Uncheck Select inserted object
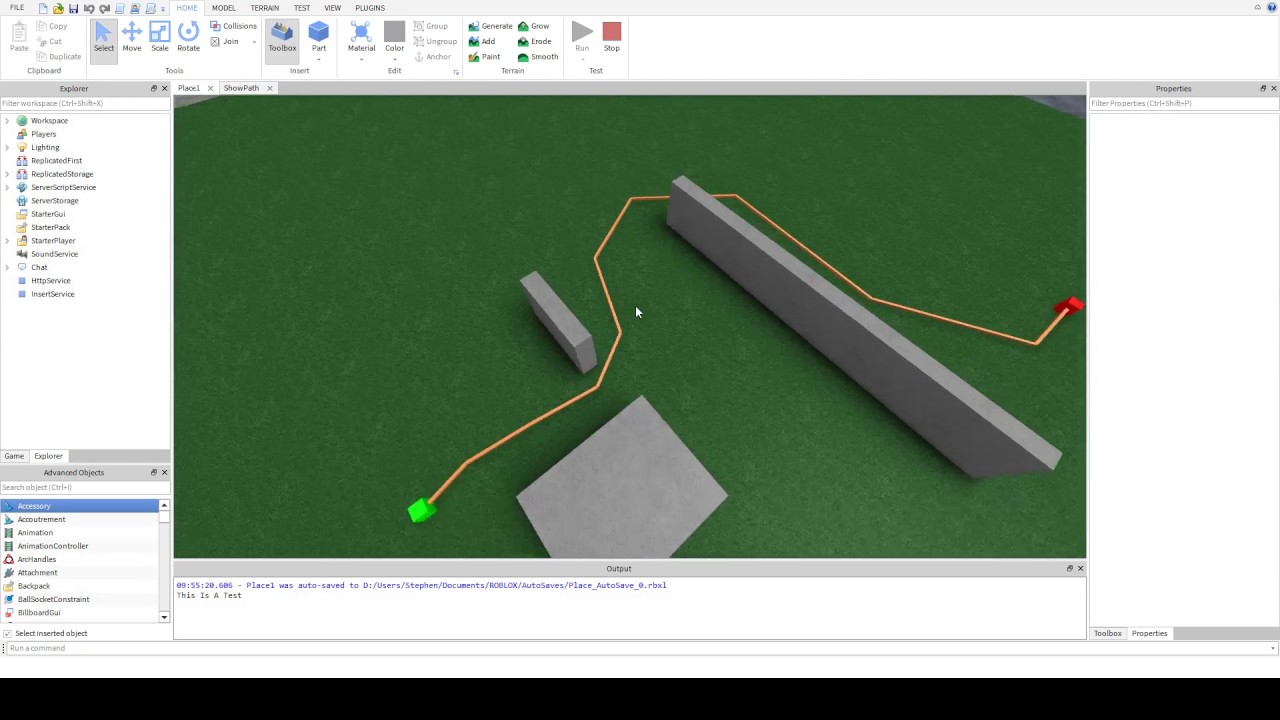The image size is (1280, 720). point(8,633)
